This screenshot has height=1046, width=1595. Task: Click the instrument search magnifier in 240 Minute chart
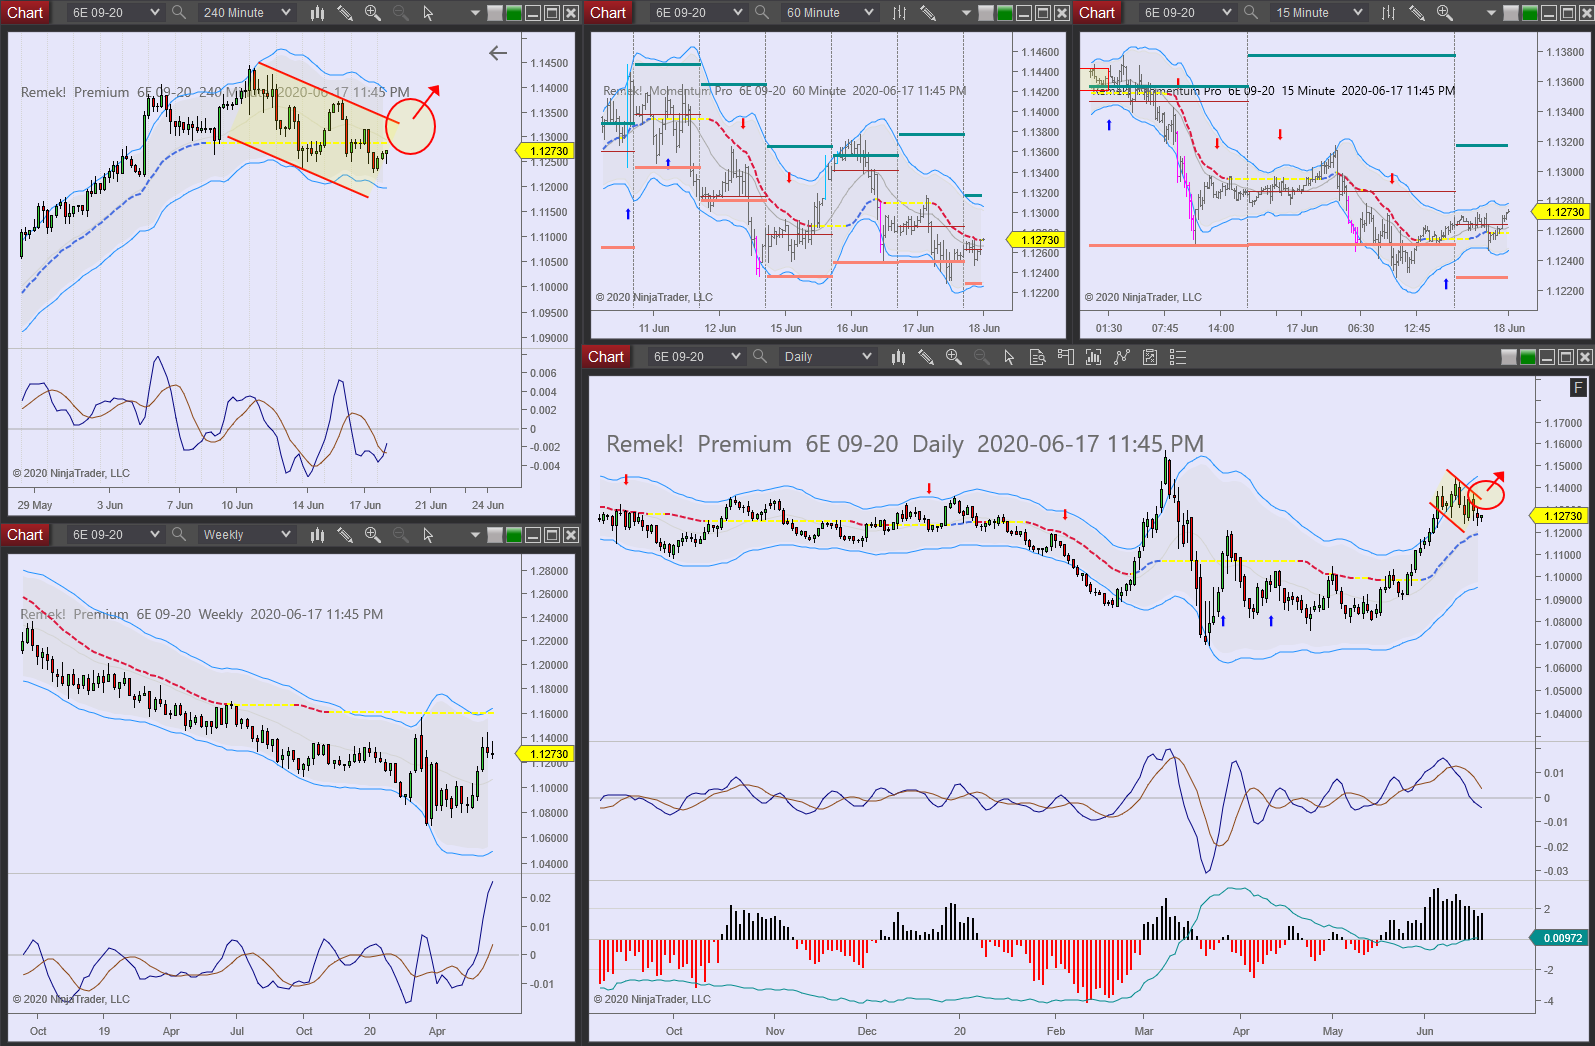179,13
